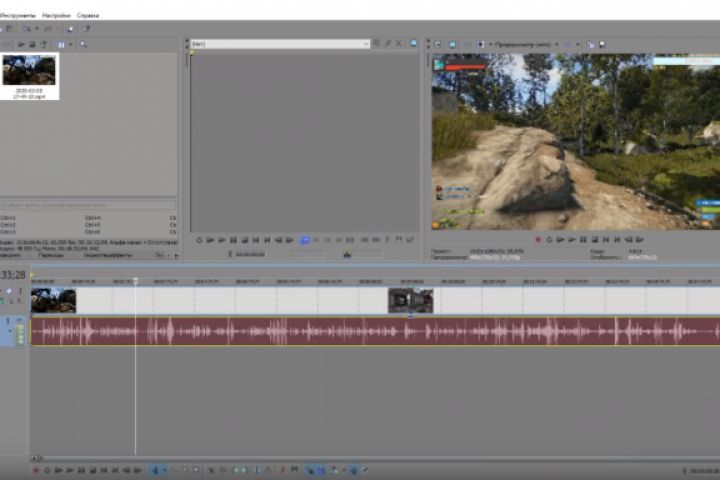This screenshot has height=480, width=720.
Task: Click the blue monitor icon in trimmer toolbar
Action: [413, 43]
